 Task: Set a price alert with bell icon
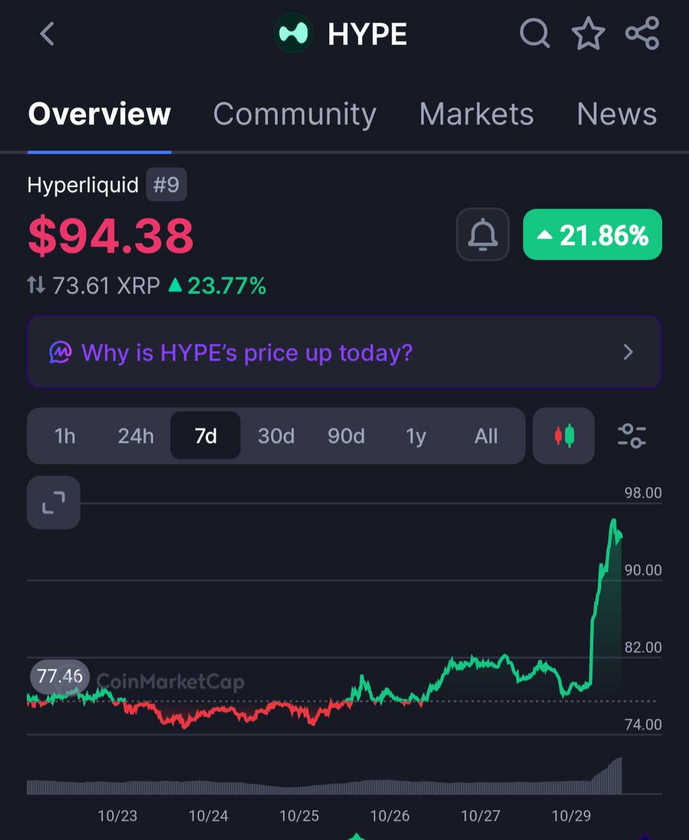pyautogui.click(x=483, y=235)
